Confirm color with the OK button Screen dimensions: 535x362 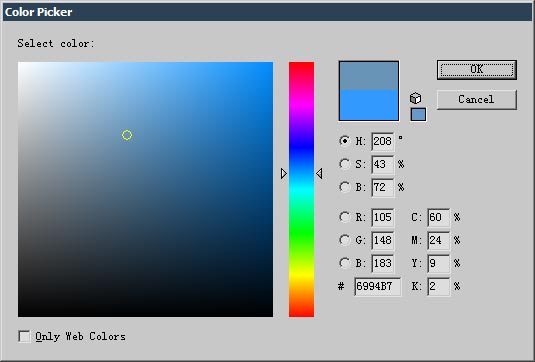pos(477,70)
